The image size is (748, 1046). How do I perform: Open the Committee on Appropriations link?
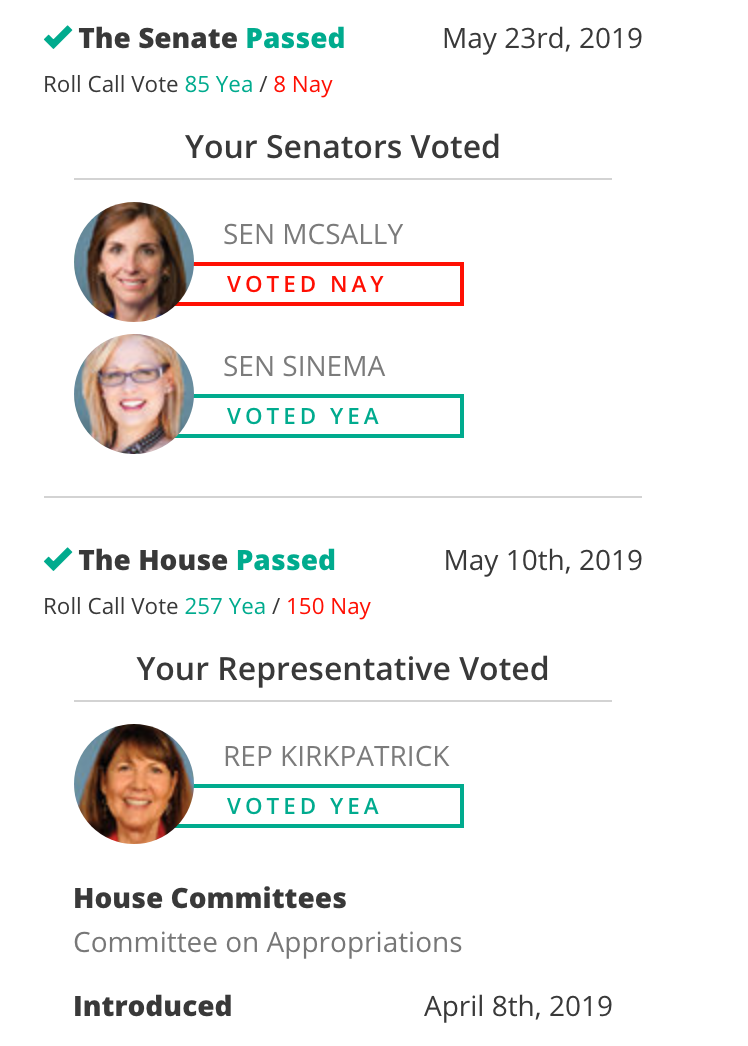pyautogui.click(x=268, y=943)
